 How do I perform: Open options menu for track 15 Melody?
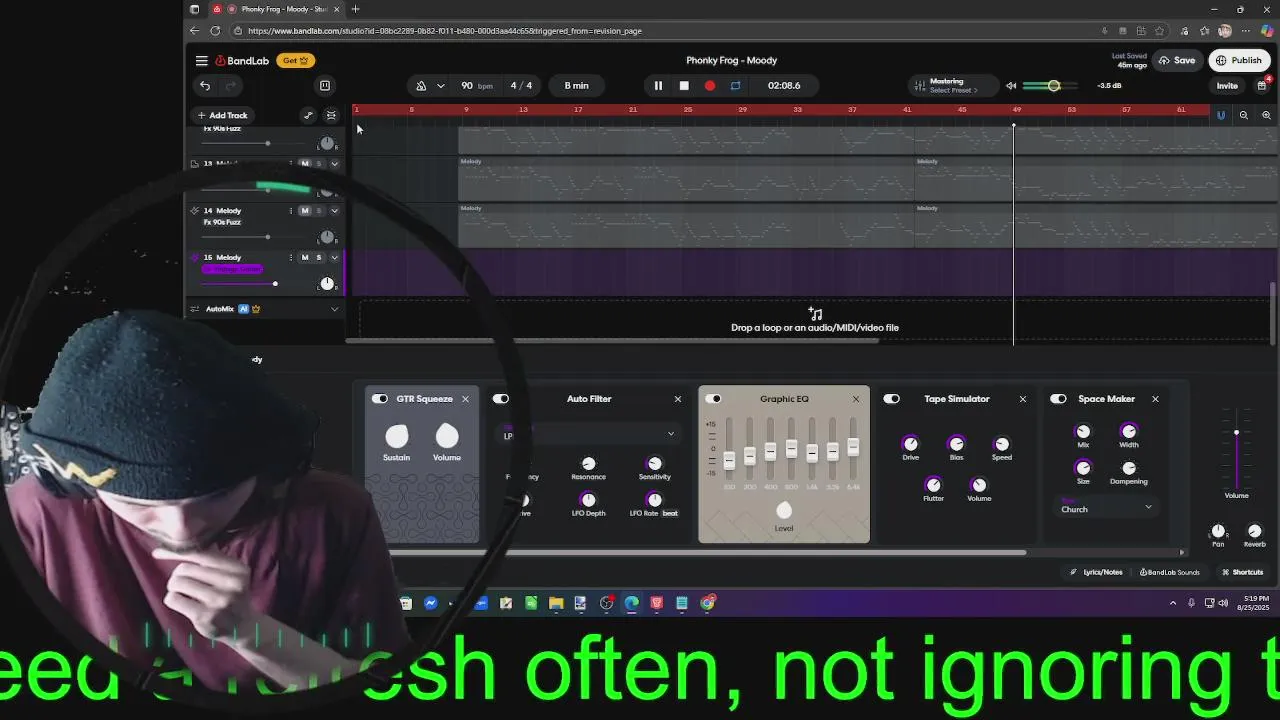(x=291, y=258)
